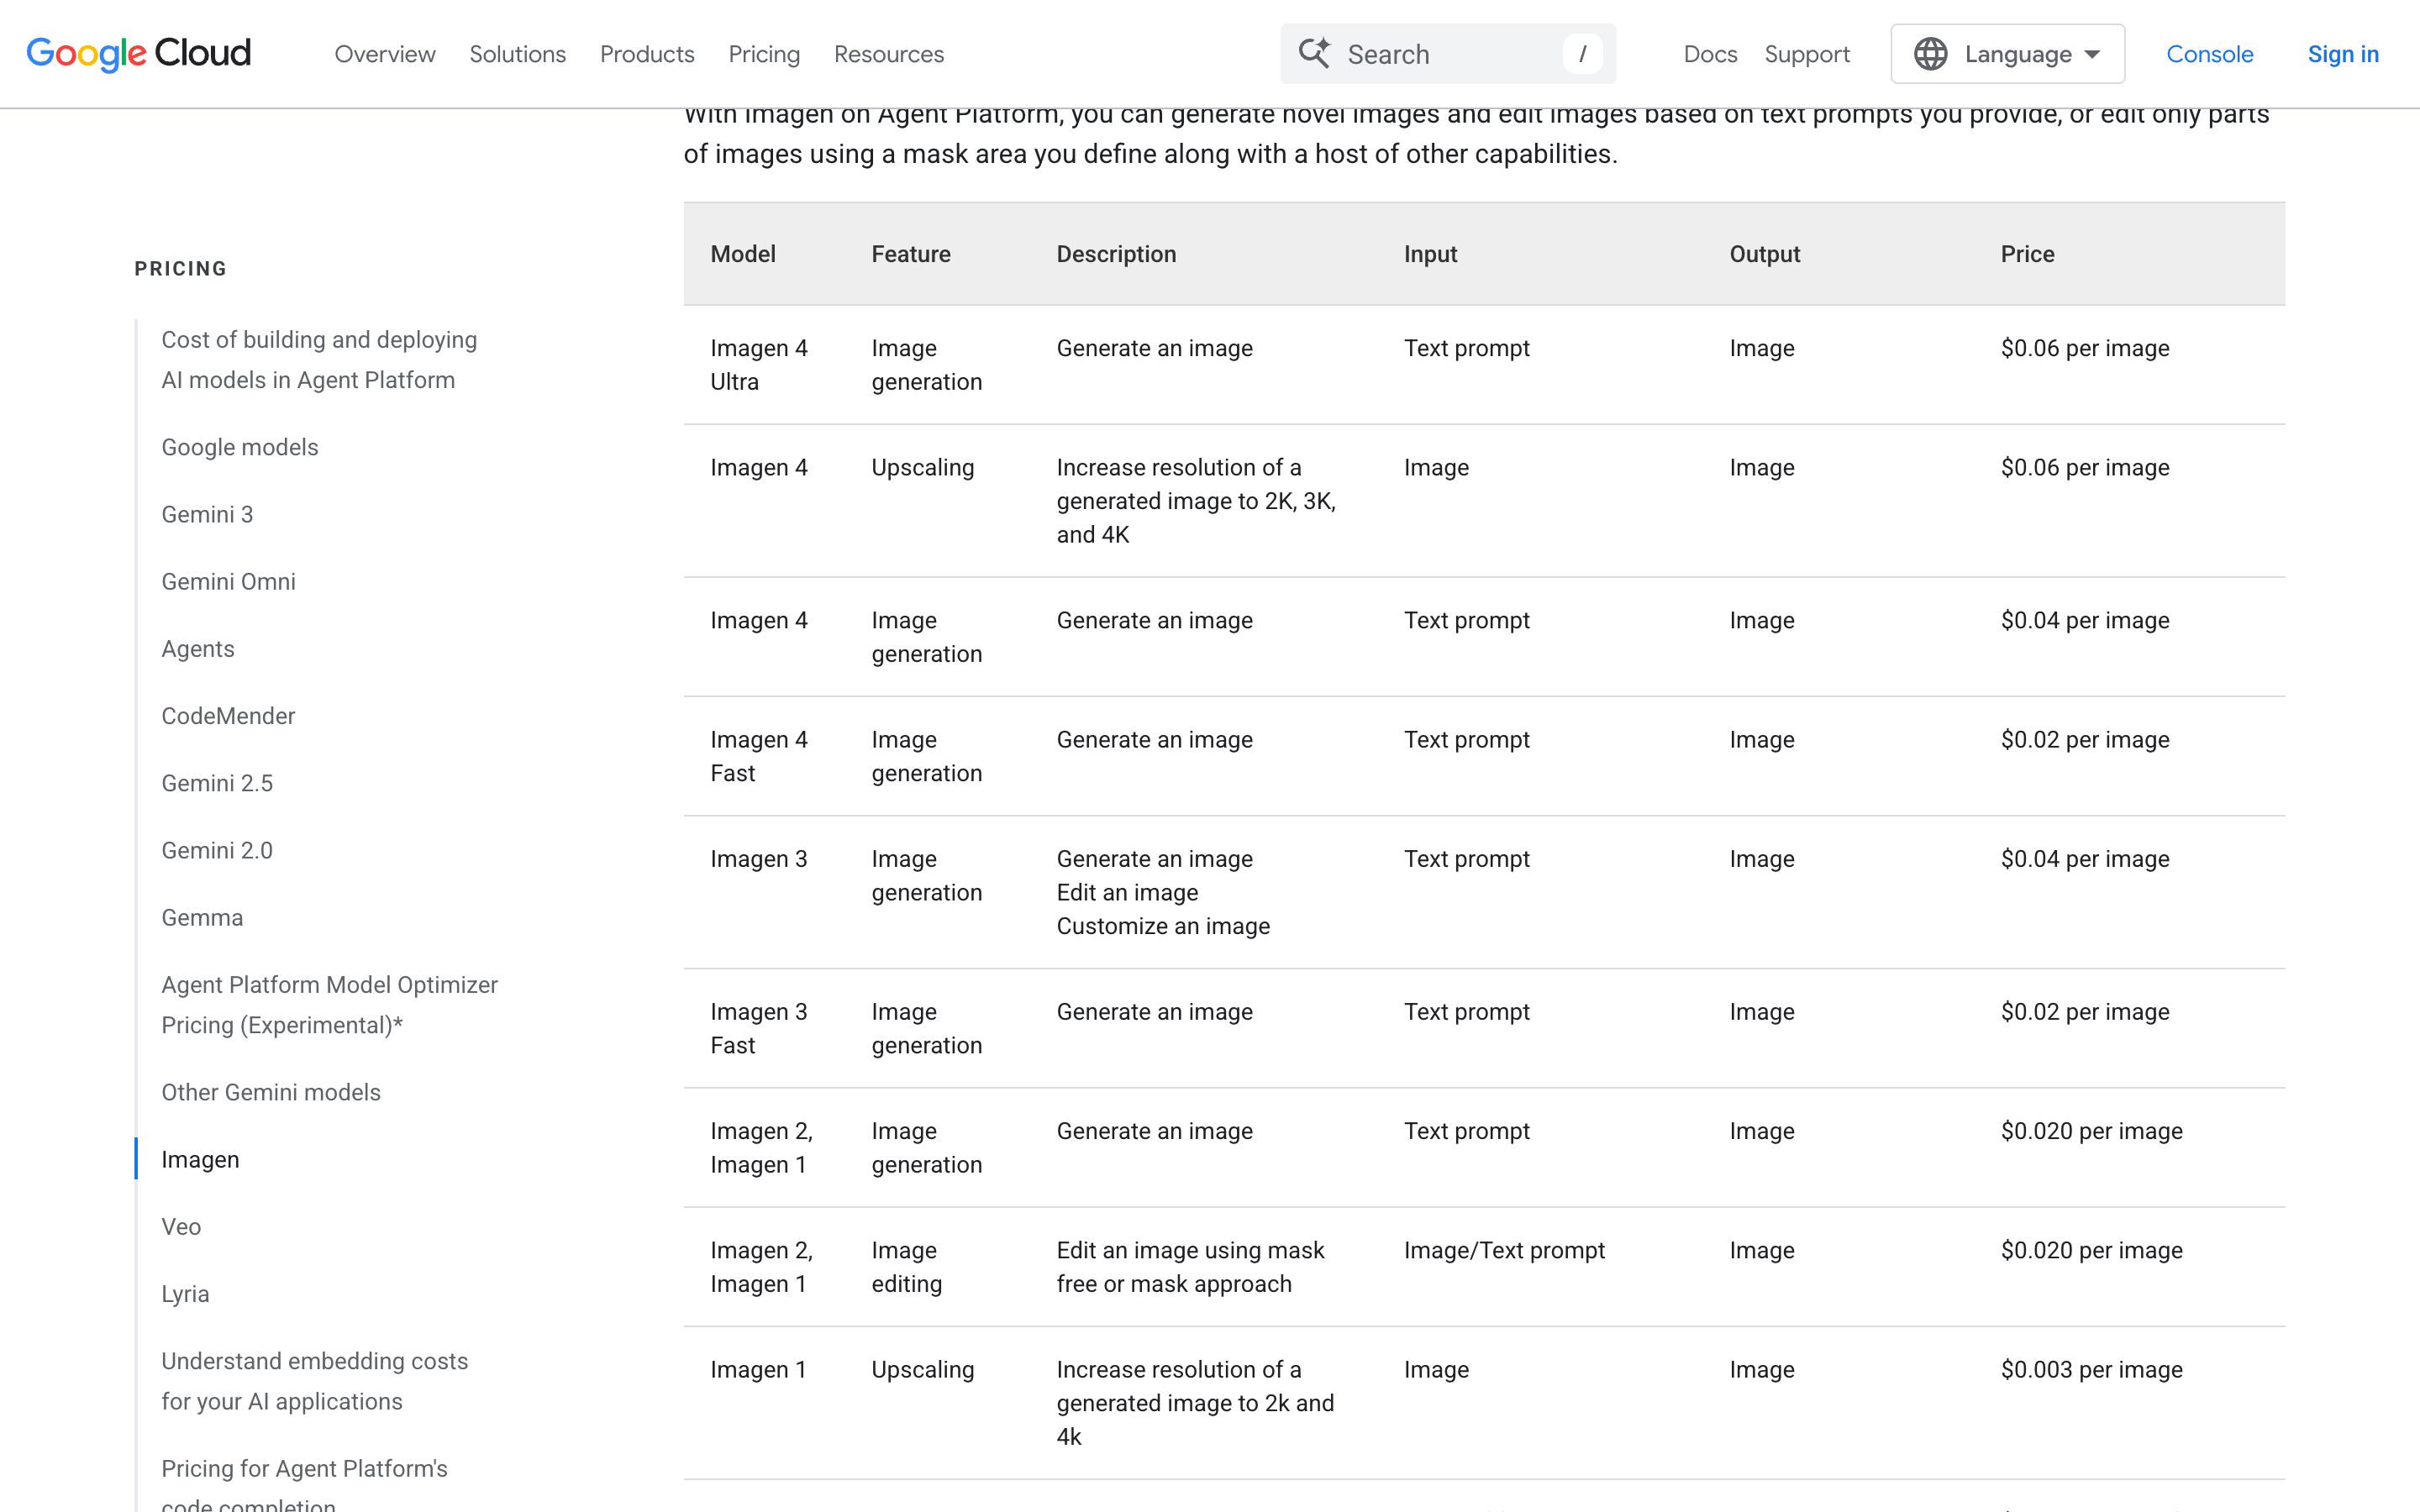Screen dimensions: 2420x1512
Task: Select Veo in pricing sidebar
Action: pos(181,1226)
